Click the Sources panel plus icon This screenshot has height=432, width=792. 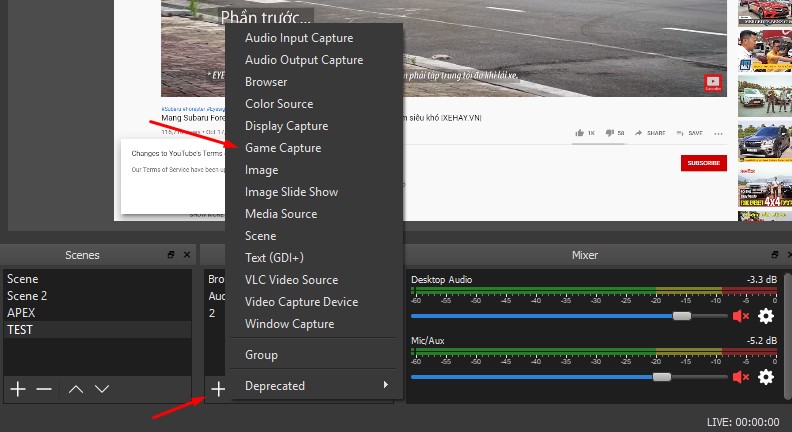click(x=218, y=389)
